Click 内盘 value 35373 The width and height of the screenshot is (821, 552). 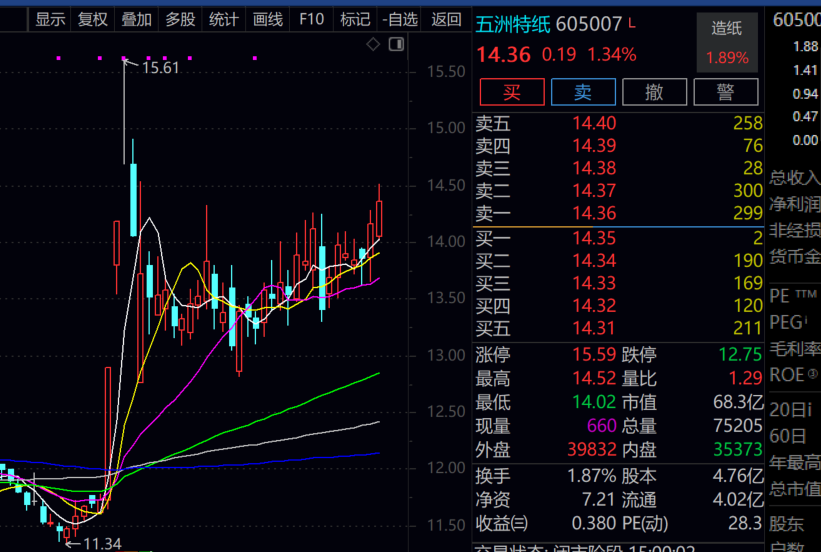coord(737,449)
